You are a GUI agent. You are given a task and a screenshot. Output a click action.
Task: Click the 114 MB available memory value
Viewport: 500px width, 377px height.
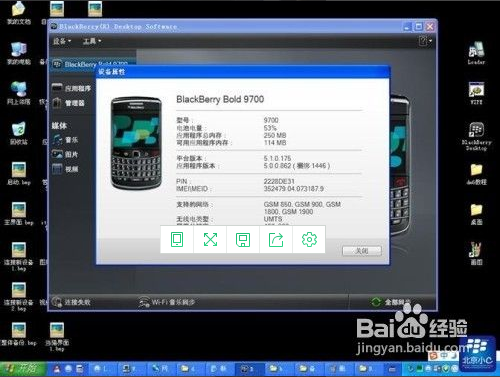coord(275,143)
